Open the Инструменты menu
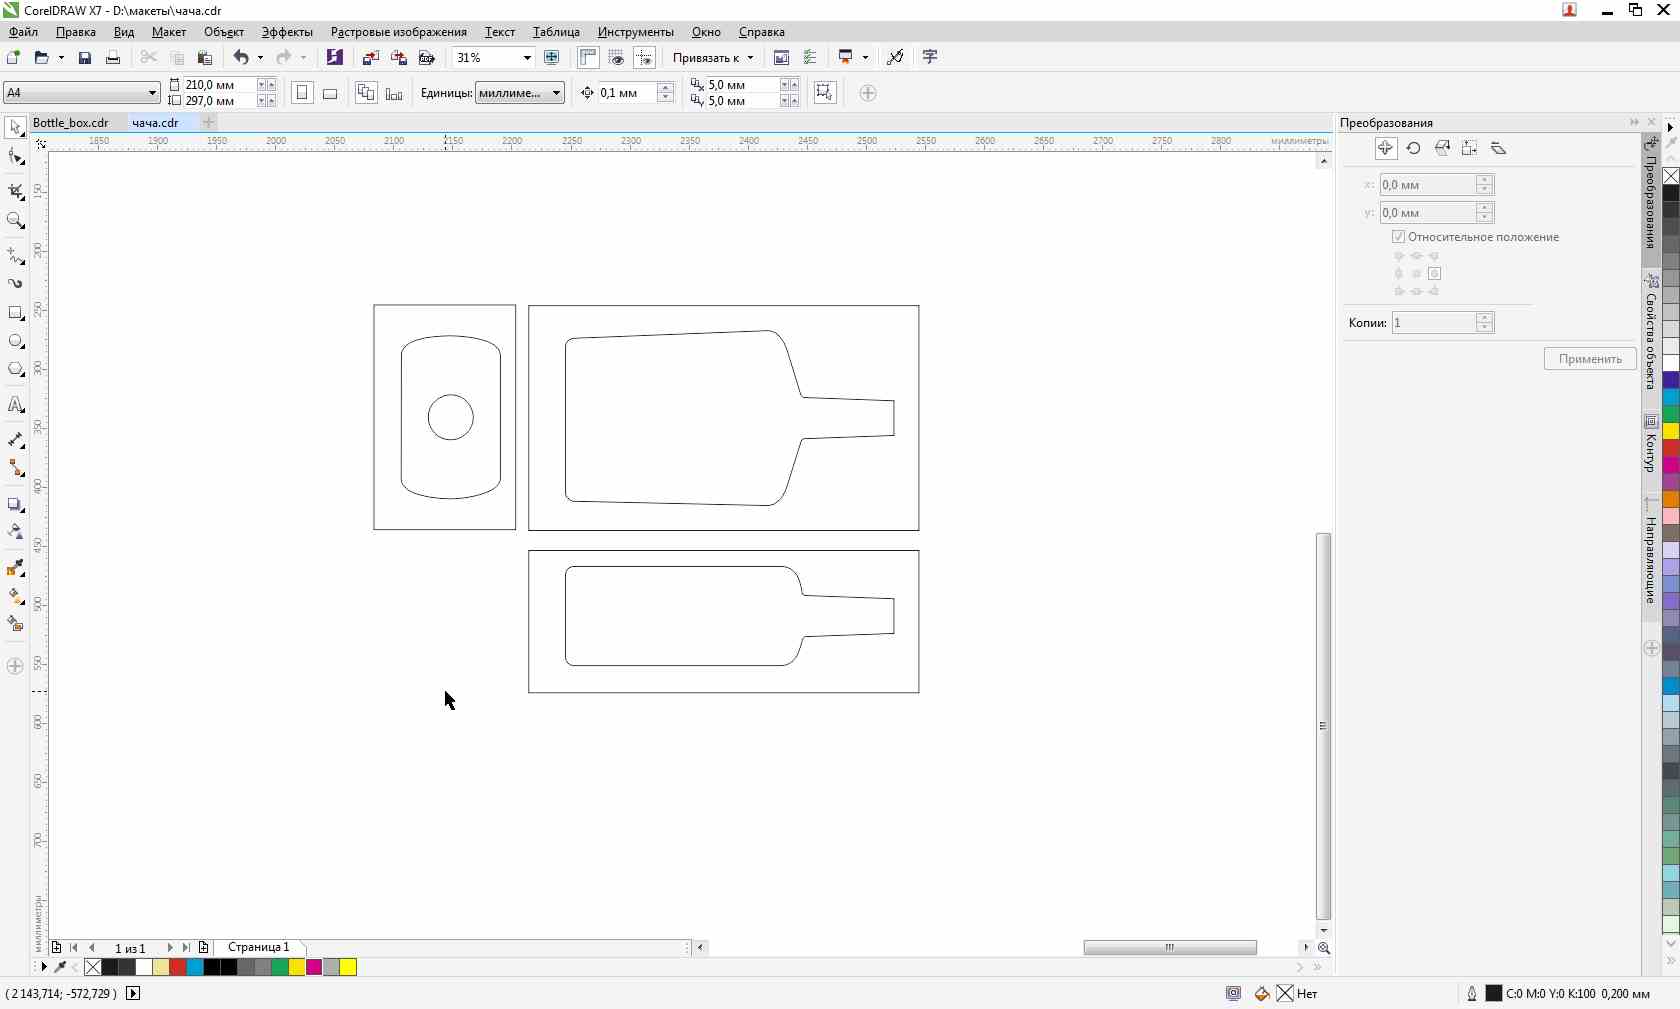The image size is (1680, 1009). [636, 32]
